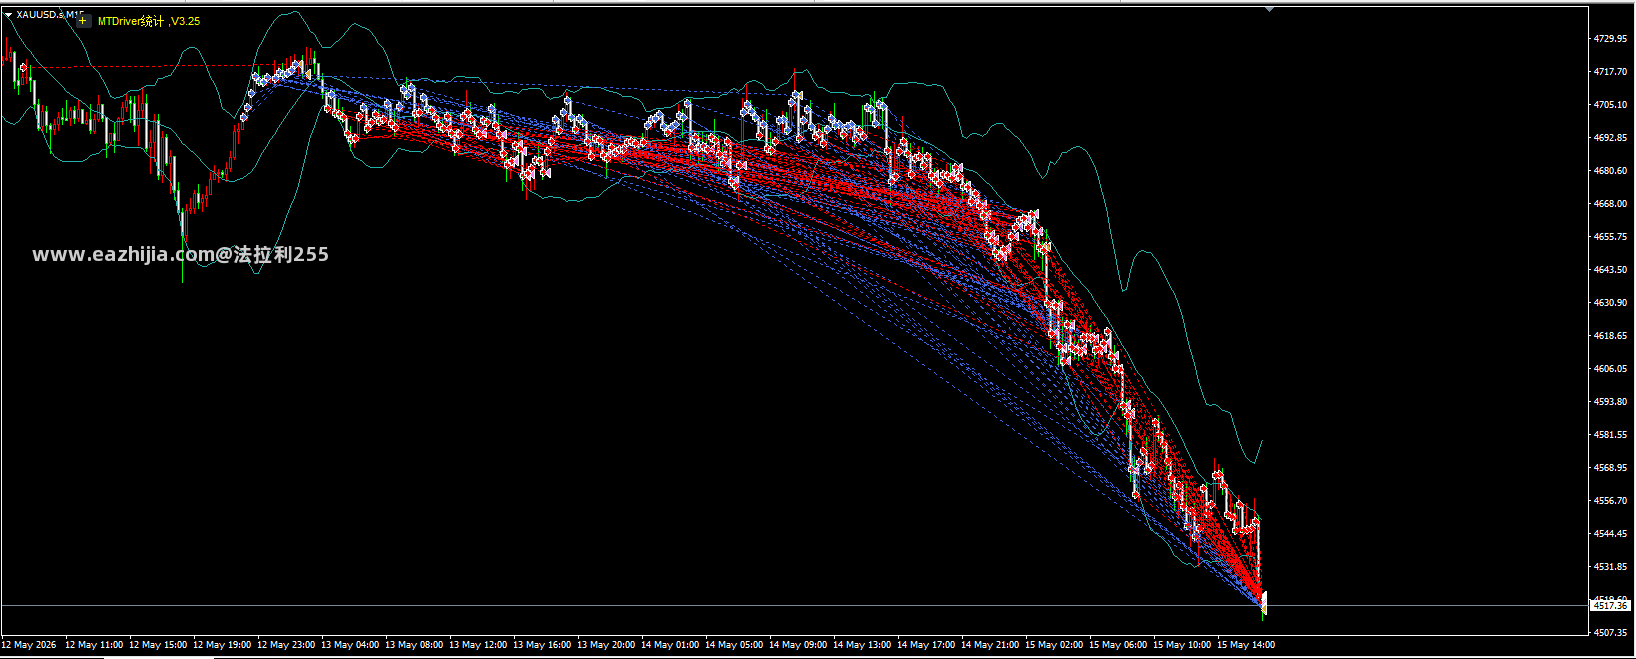Screen dimensions: 1636x659
Task: Click the 4717.70 price scale label
Action: [1610, 71]
